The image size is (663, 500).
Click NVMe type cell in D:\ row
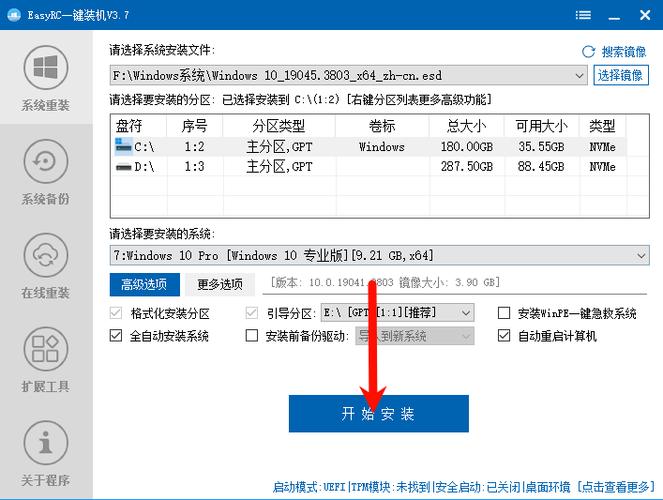pos(602,167)
